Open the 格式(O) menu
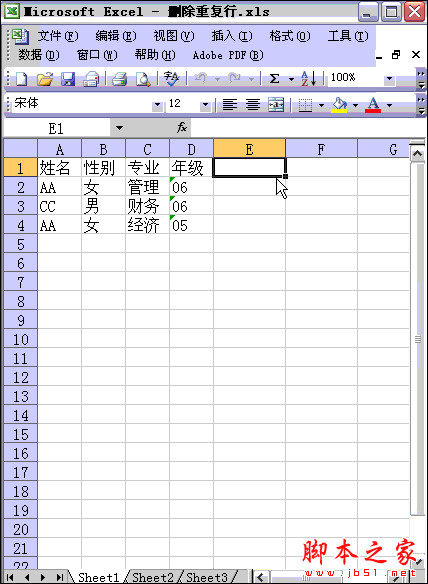Viewport: 428px width, 584px height. 290,36
